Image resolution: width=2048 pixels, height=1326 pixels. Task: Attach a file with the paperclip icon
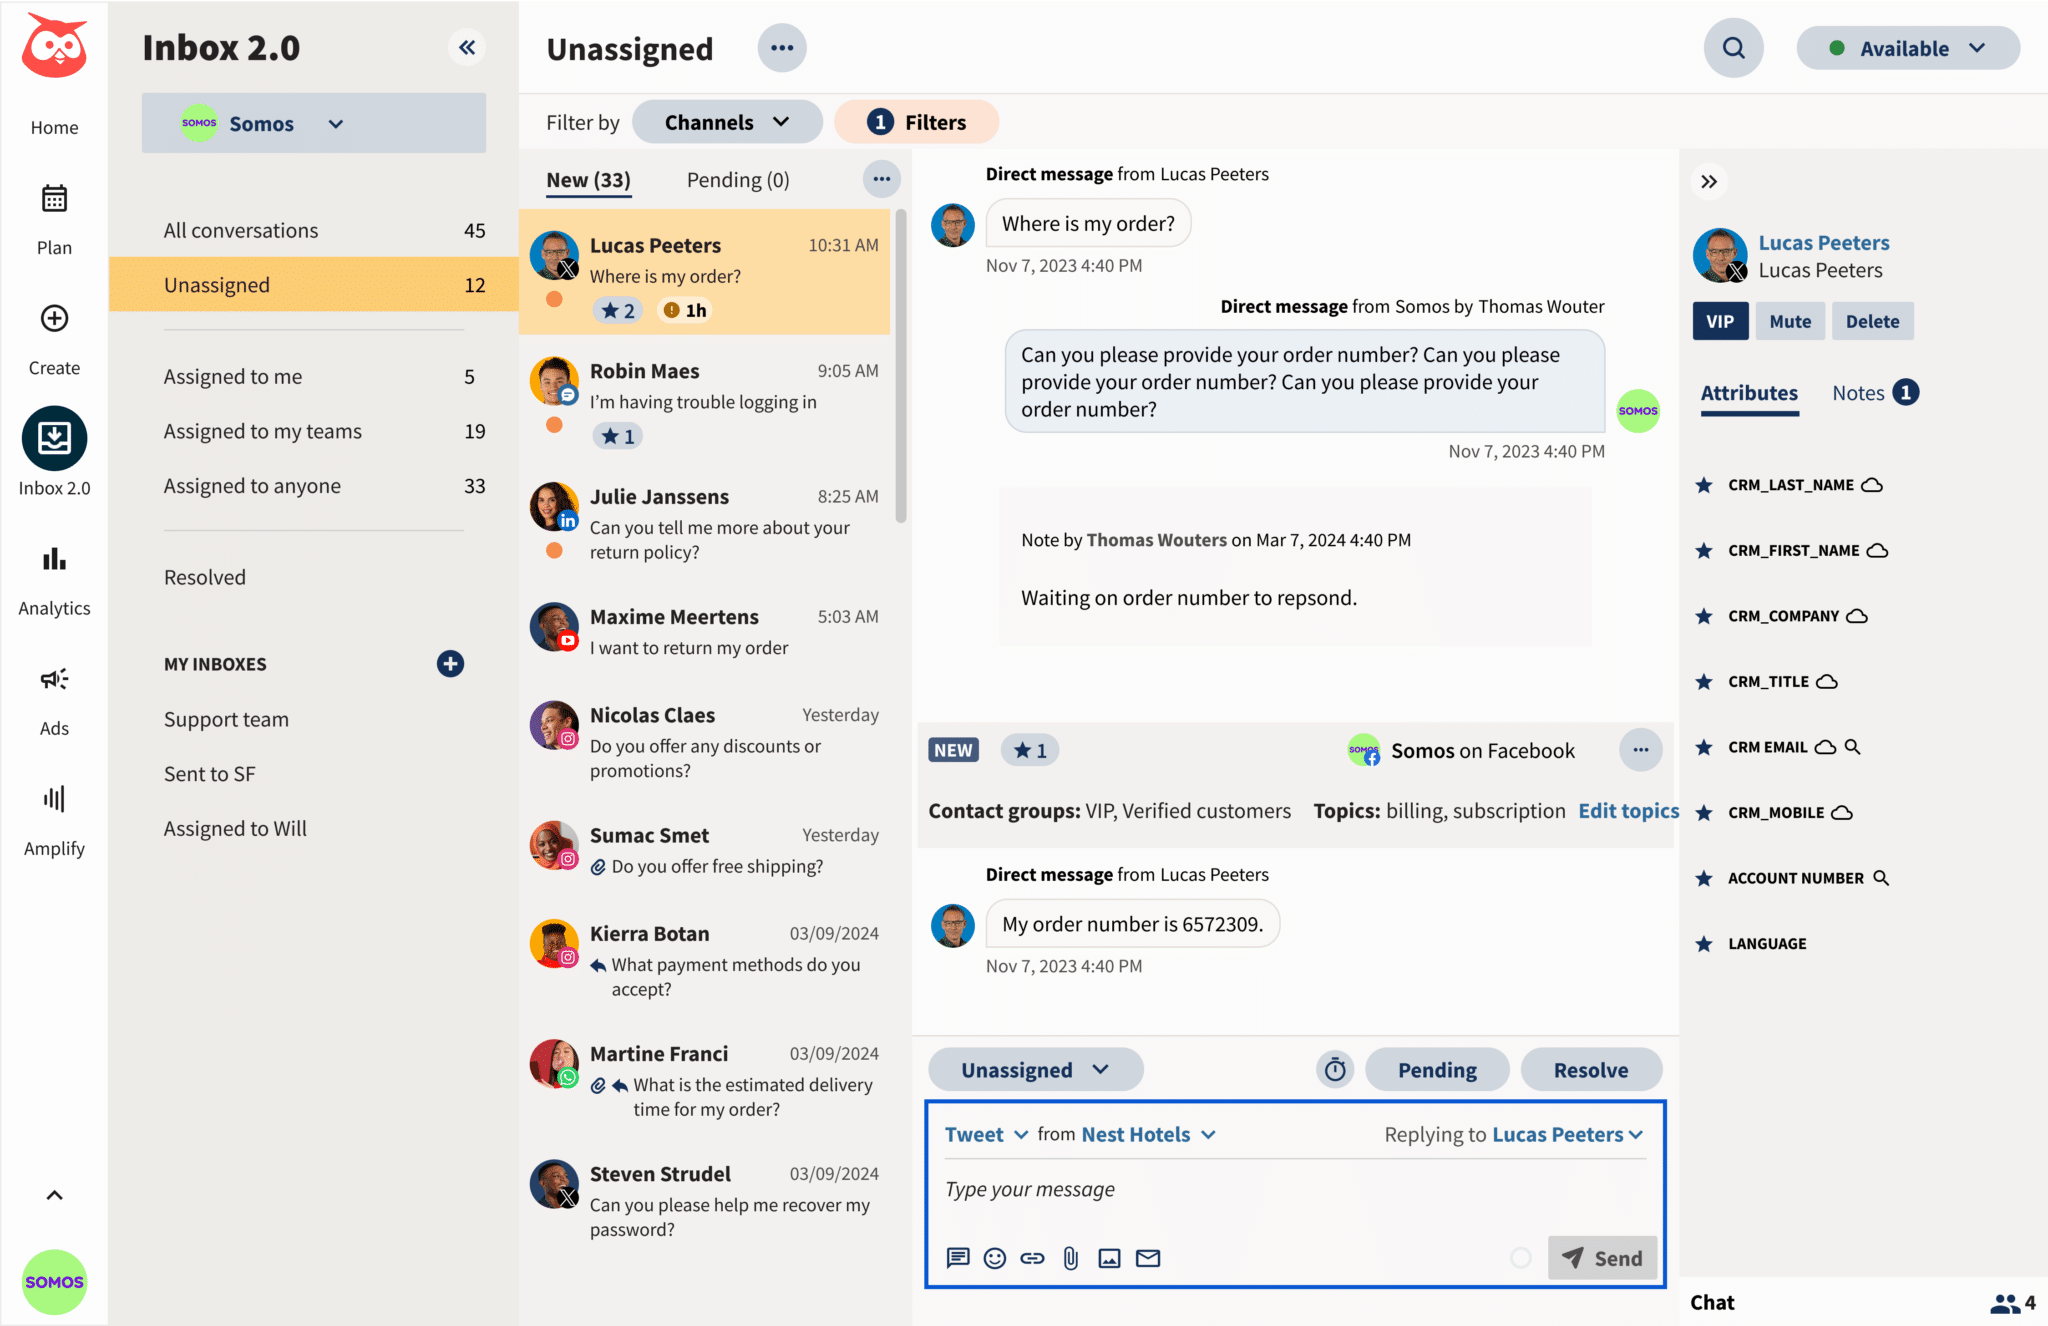point(1071,1258)
